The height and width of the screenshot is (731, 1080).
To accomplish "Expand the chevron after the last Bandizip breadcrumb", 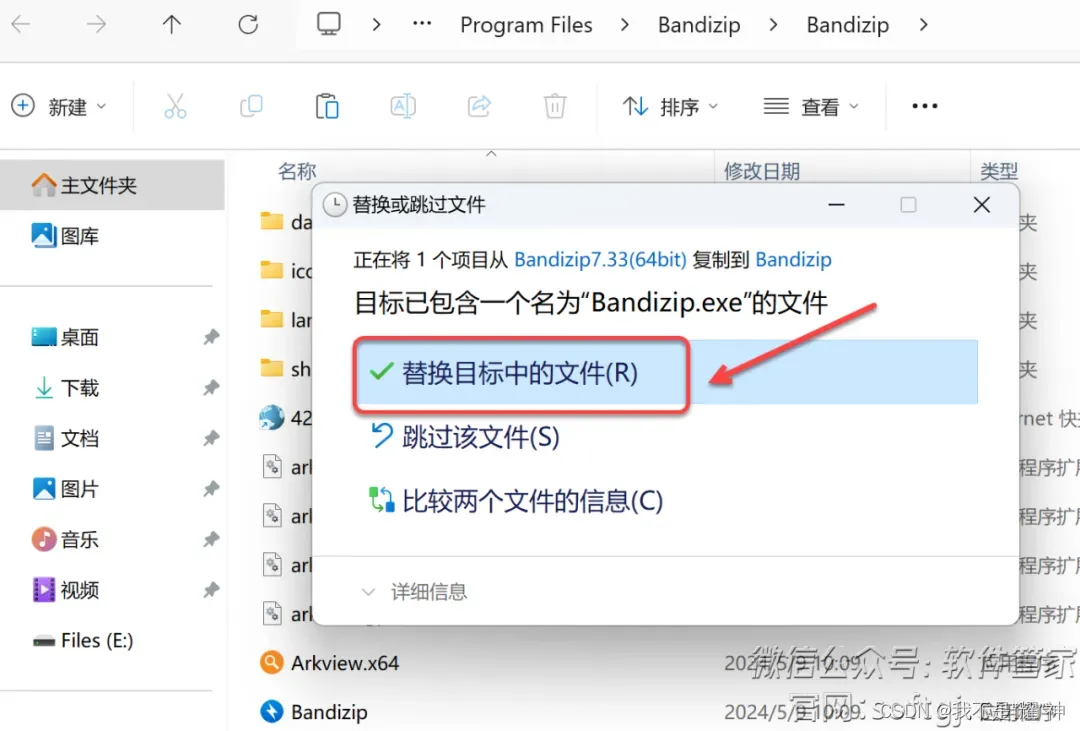I will (x=924, y=25).
